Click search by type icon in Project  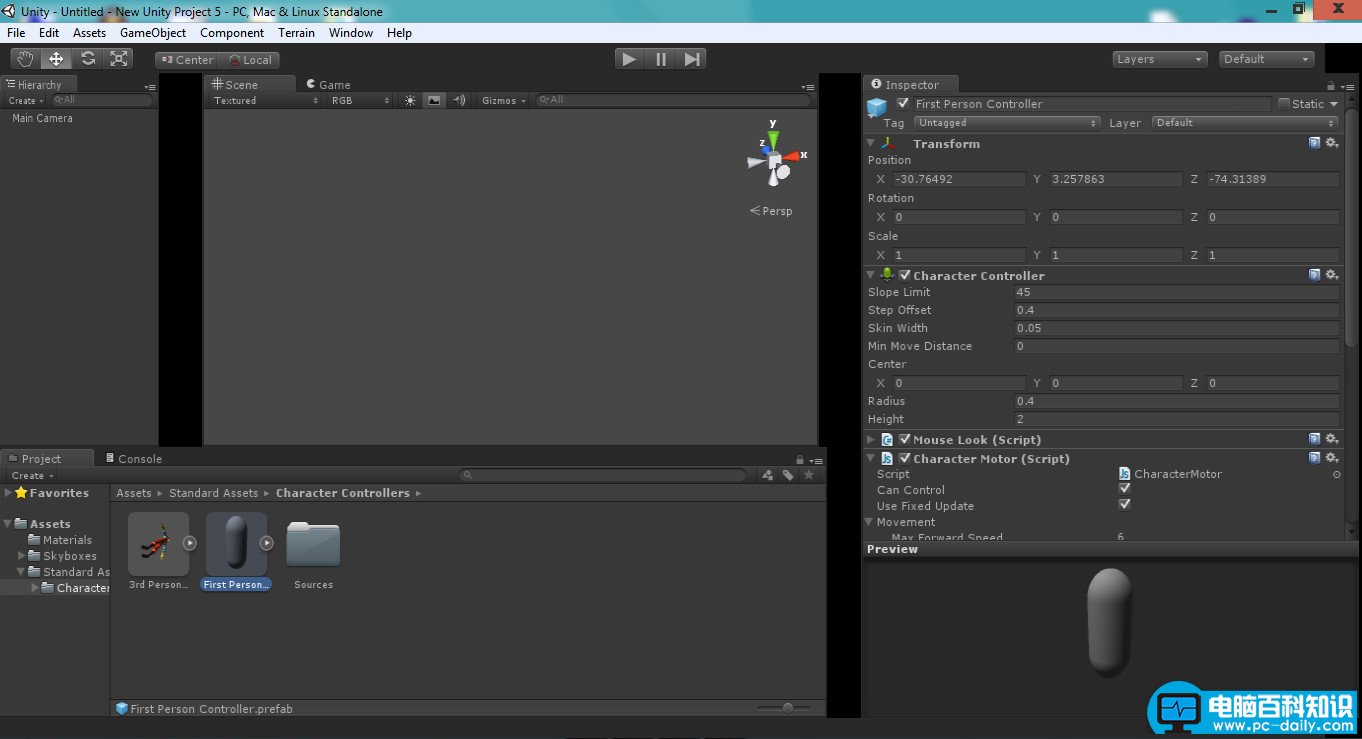tap(767, 475)
